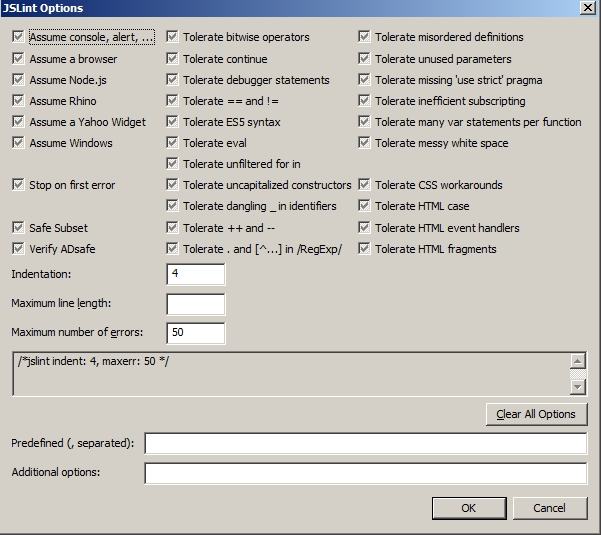Toggle Tolerate HTML fragments checkbox
This screenshot has height=535, width=601.
[364, 249]
